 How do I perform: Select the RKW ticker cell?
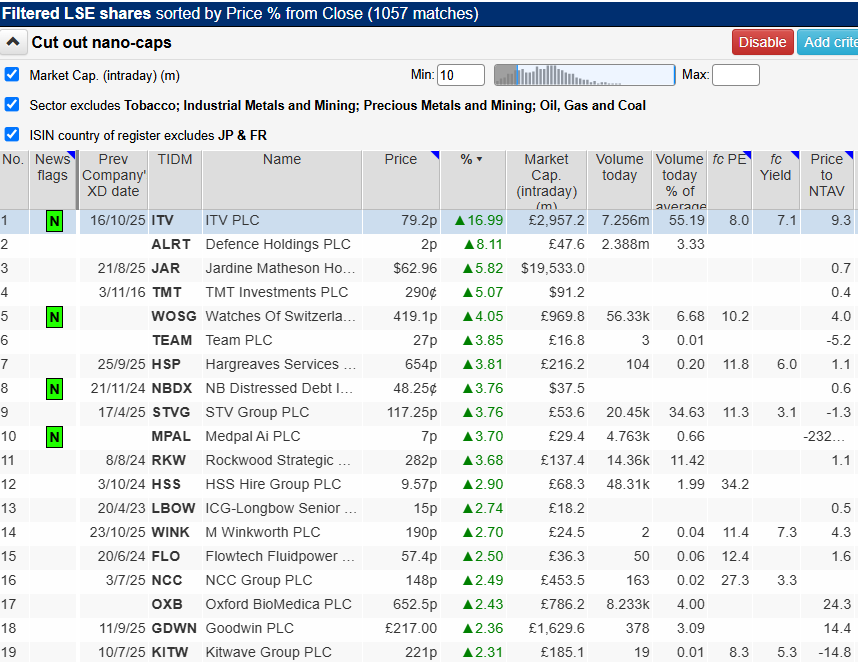pos(175,461)
